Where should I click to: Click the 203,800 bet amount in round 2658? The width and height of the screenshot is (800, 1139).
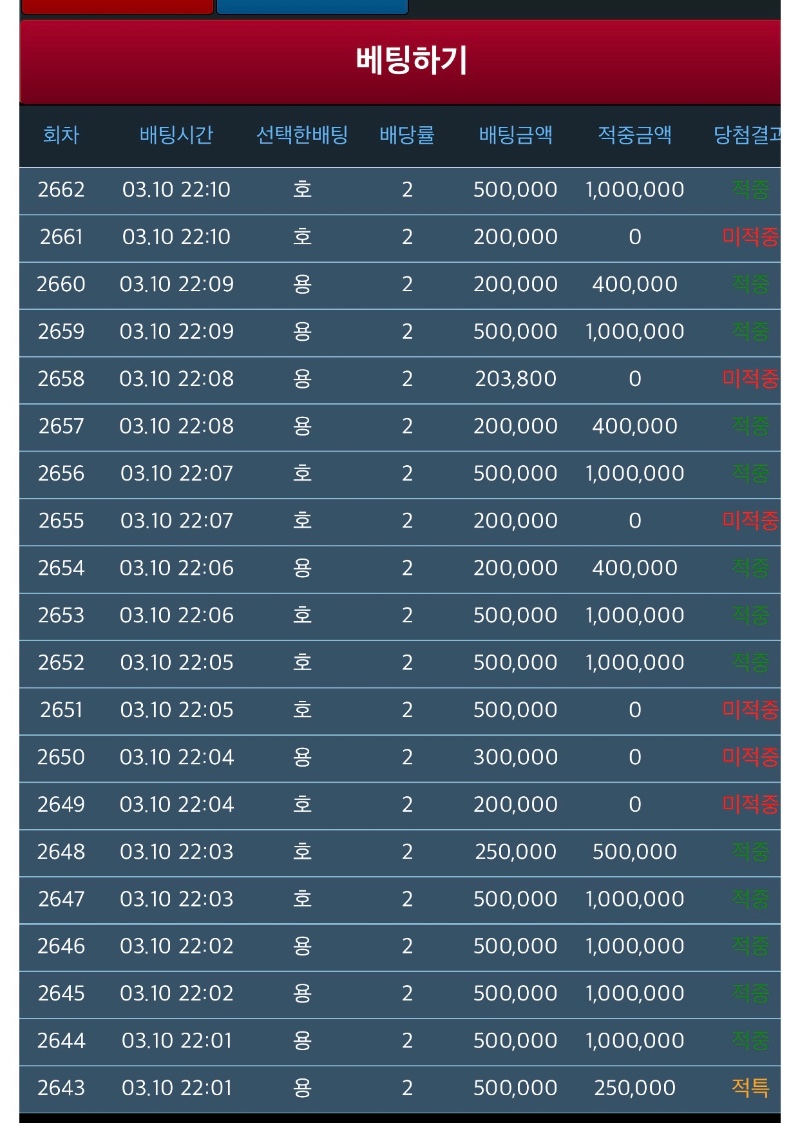coord(515,379)
